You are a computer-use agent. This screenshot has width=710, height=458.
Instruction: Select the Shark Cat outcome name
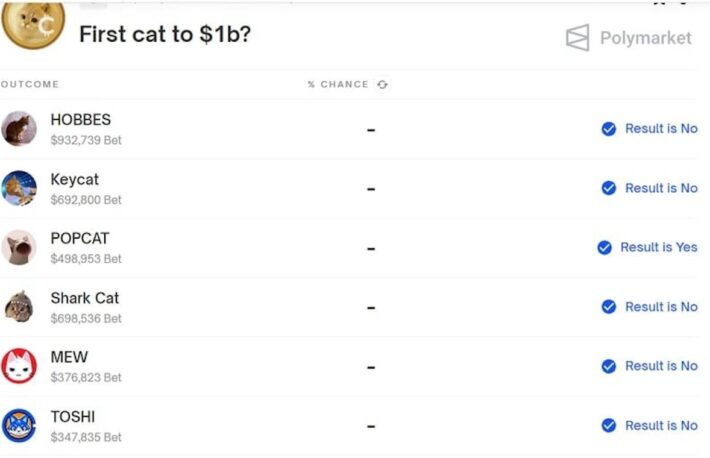pyautogui.click(x=85, y=298)
